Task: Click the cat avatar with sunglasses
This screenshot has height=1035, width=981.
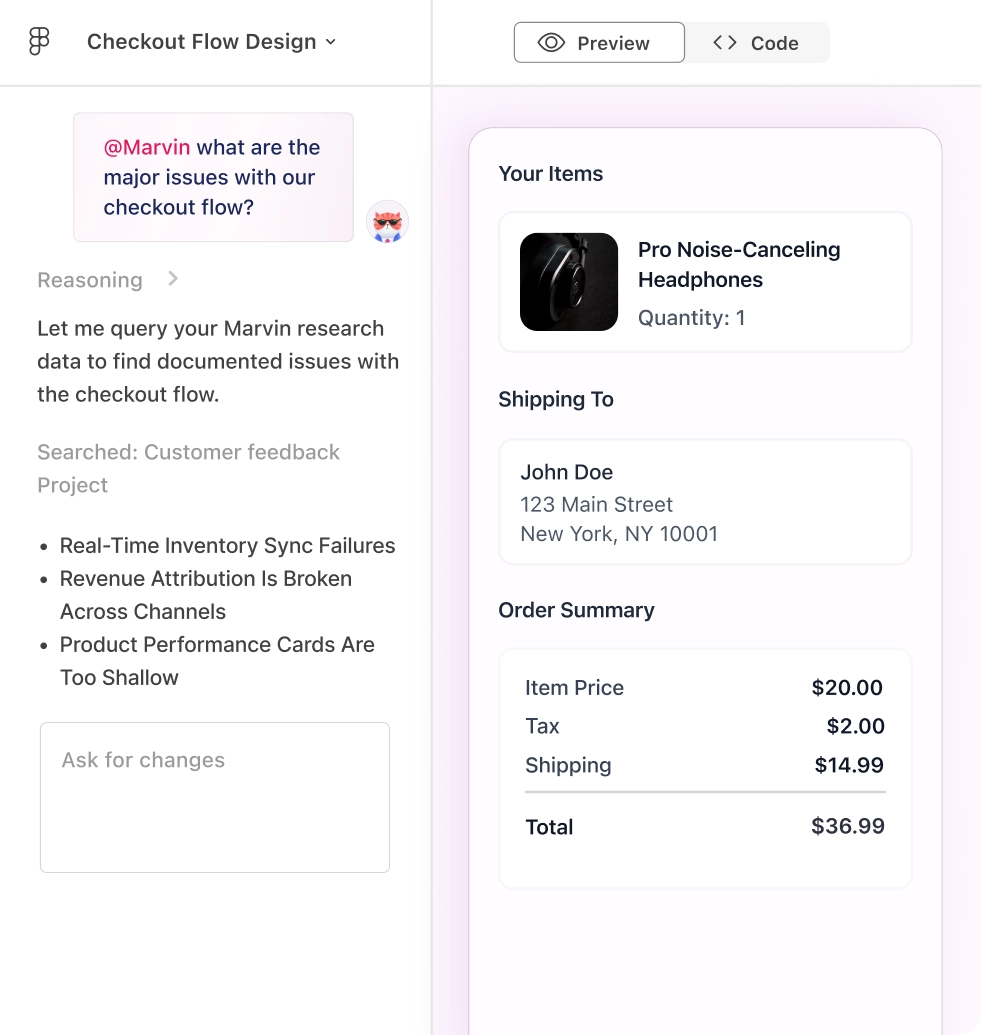Action: [x=388, y=222]
